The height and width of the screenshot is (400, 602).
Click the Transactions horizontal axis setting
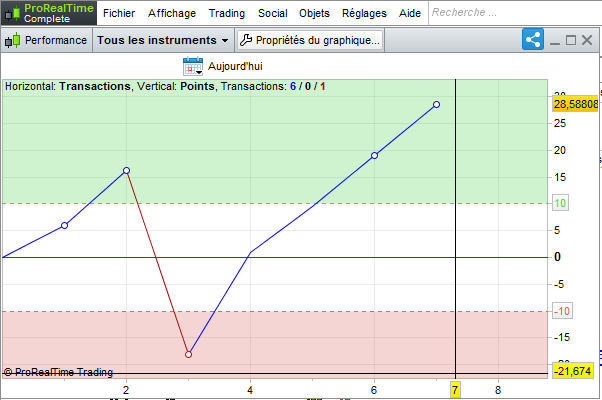coord(95,86)
